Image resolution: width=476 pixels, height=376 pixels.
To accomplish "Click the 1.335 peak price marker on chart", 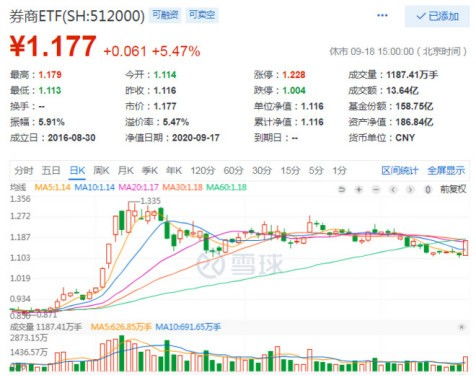I will tap(151, 201).
